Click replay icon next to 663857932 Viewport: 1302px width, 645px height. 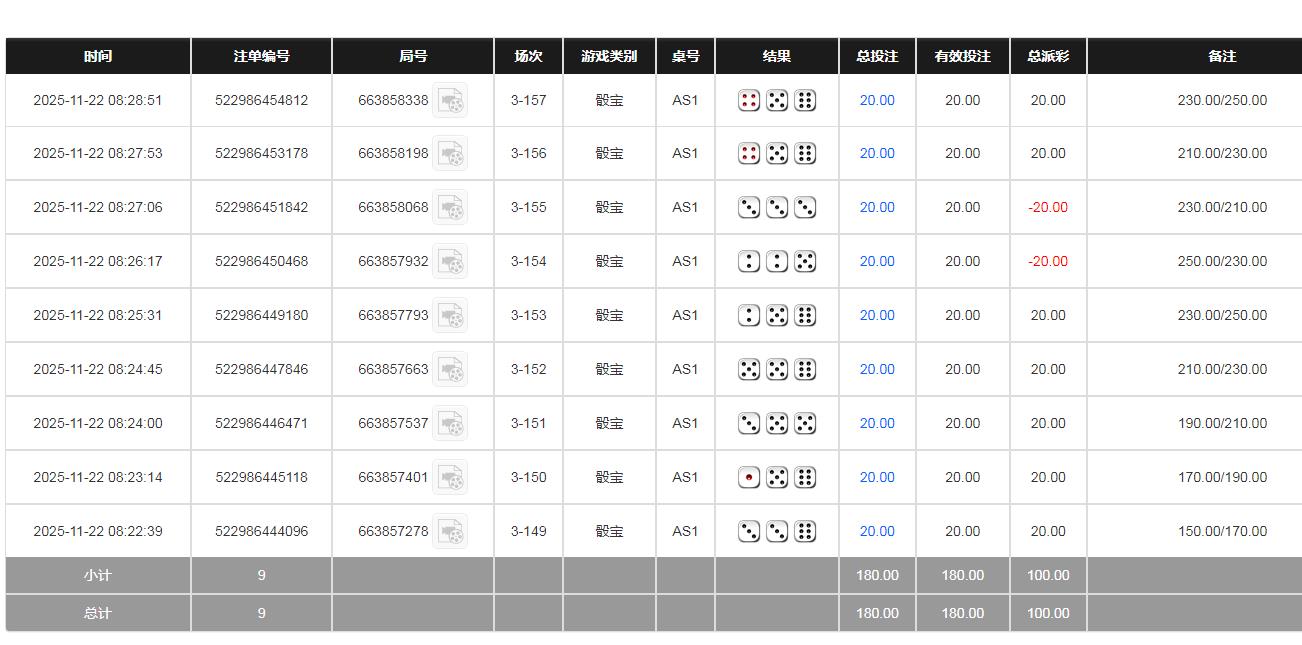pos(450,262)
